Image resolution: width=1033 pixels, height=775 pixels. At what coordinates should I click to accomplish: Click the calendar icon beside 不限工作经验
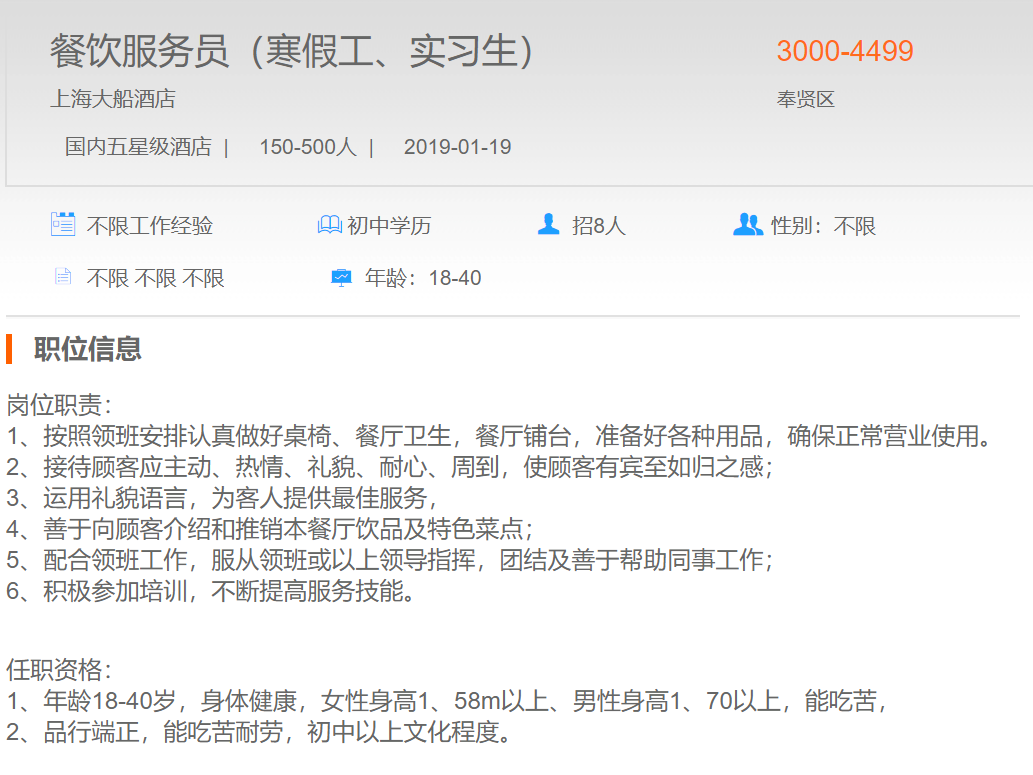pos(63,224)
